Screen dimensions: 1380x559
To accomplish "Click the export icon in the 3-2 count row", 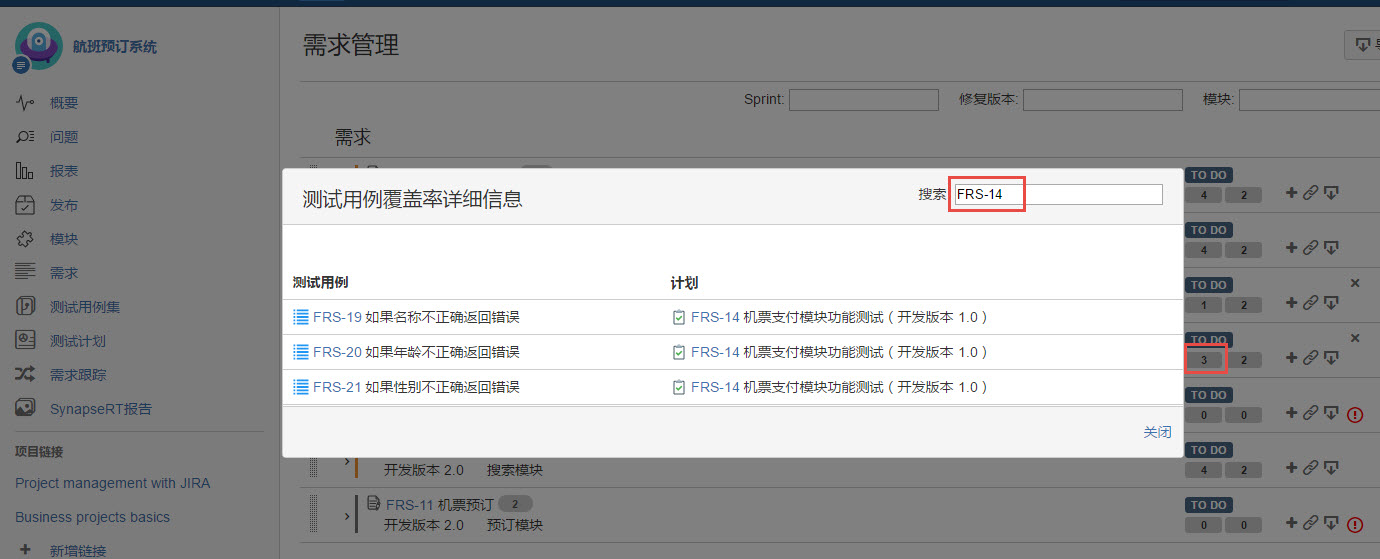I will [1331, 358].
